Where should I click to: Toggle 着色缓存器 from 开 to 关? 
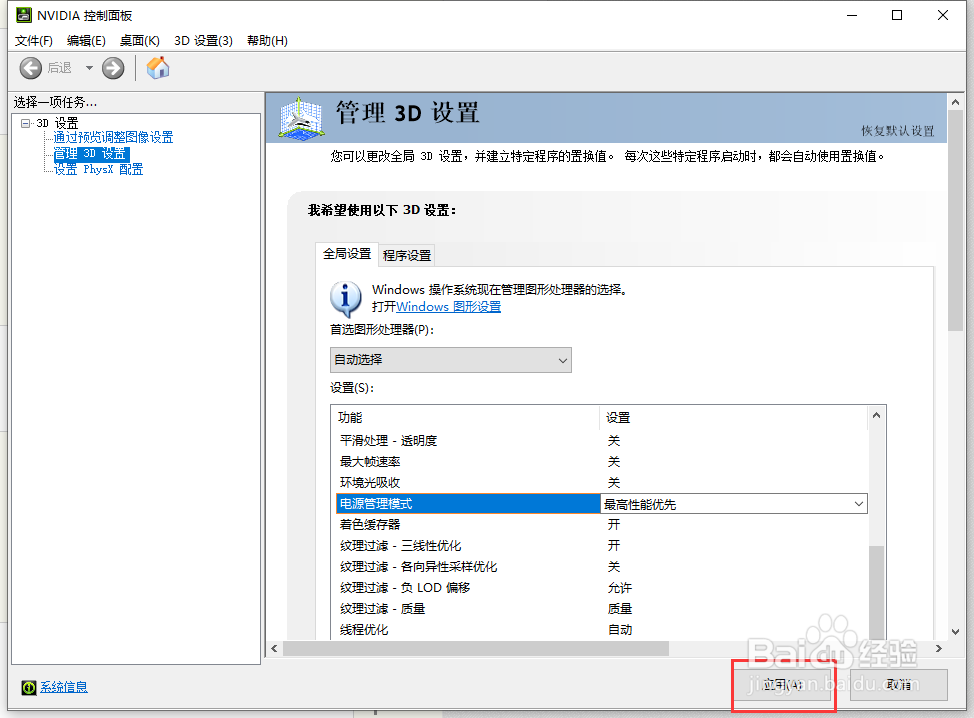pos(614,524)
